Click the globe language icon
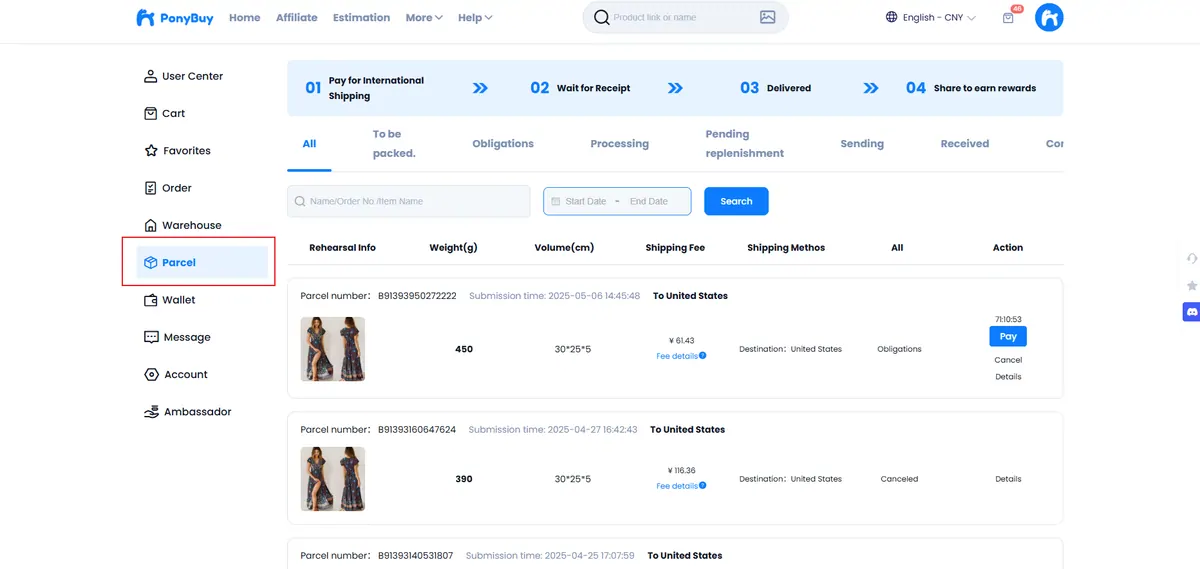1200x569 pixels. [x=892, y=17]
